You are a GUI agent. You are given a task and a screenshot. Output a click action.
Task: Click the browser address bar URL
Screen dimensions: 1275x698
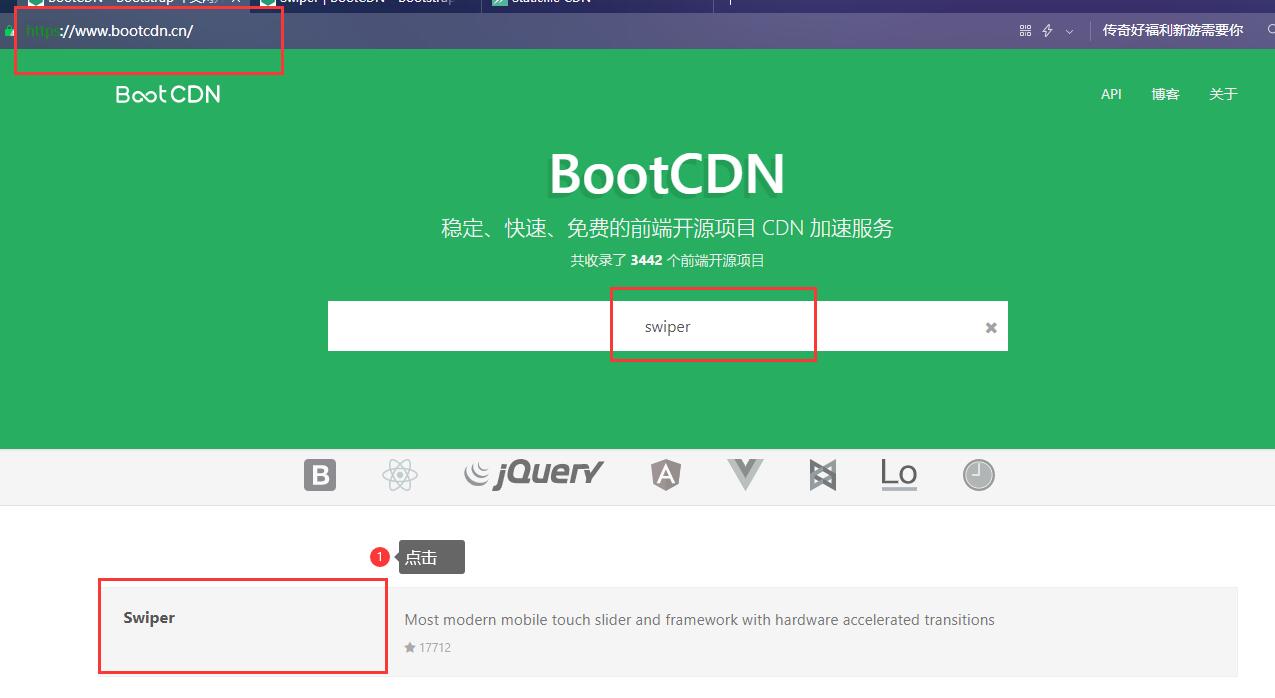(110, 31)
